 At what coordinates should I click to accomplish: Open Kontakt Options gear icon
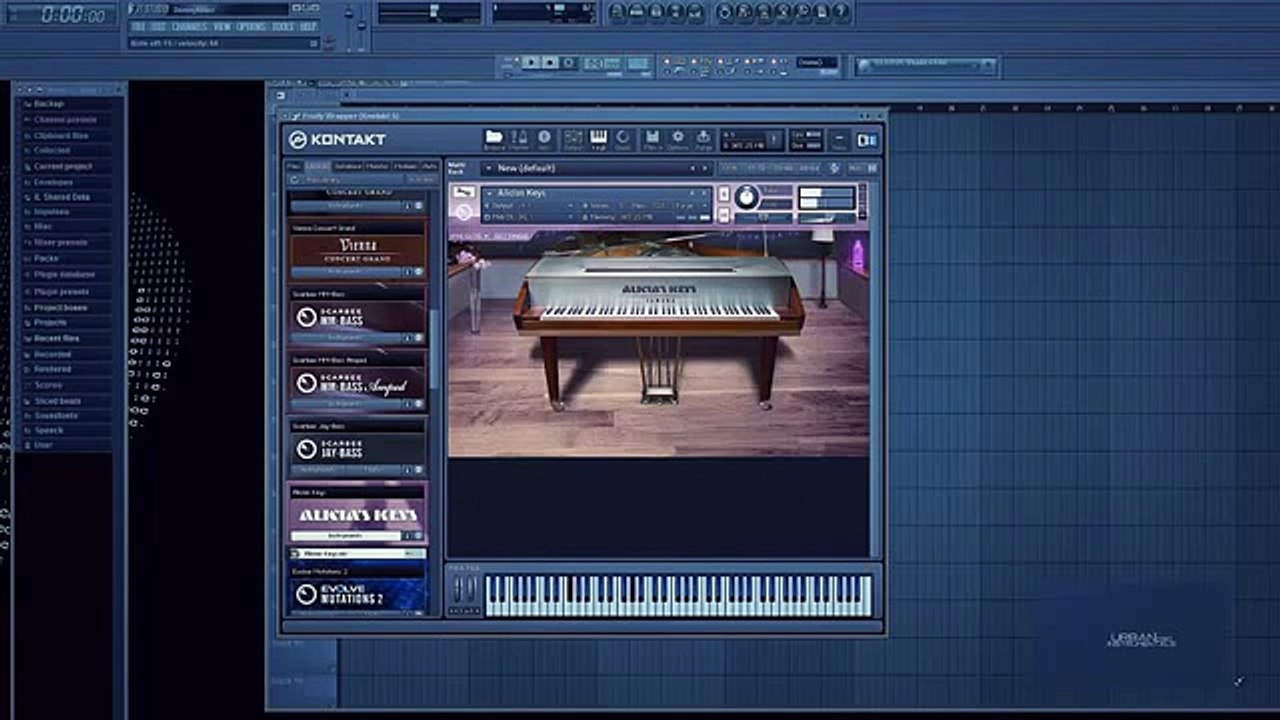[678, 138]
